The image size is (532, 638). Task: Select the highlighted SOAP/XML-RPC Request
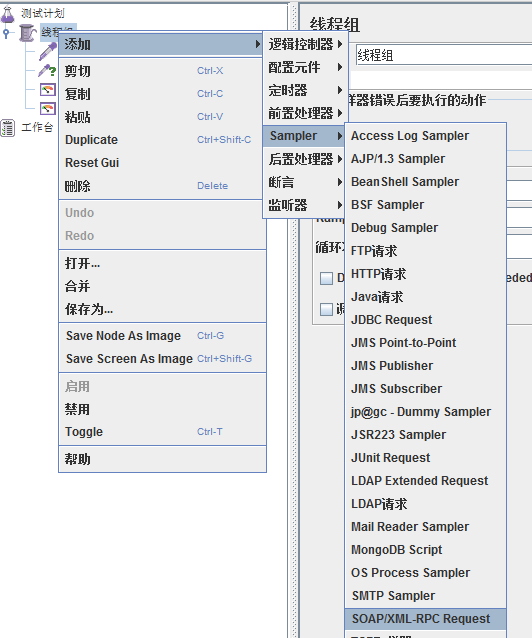coord(425,618)
